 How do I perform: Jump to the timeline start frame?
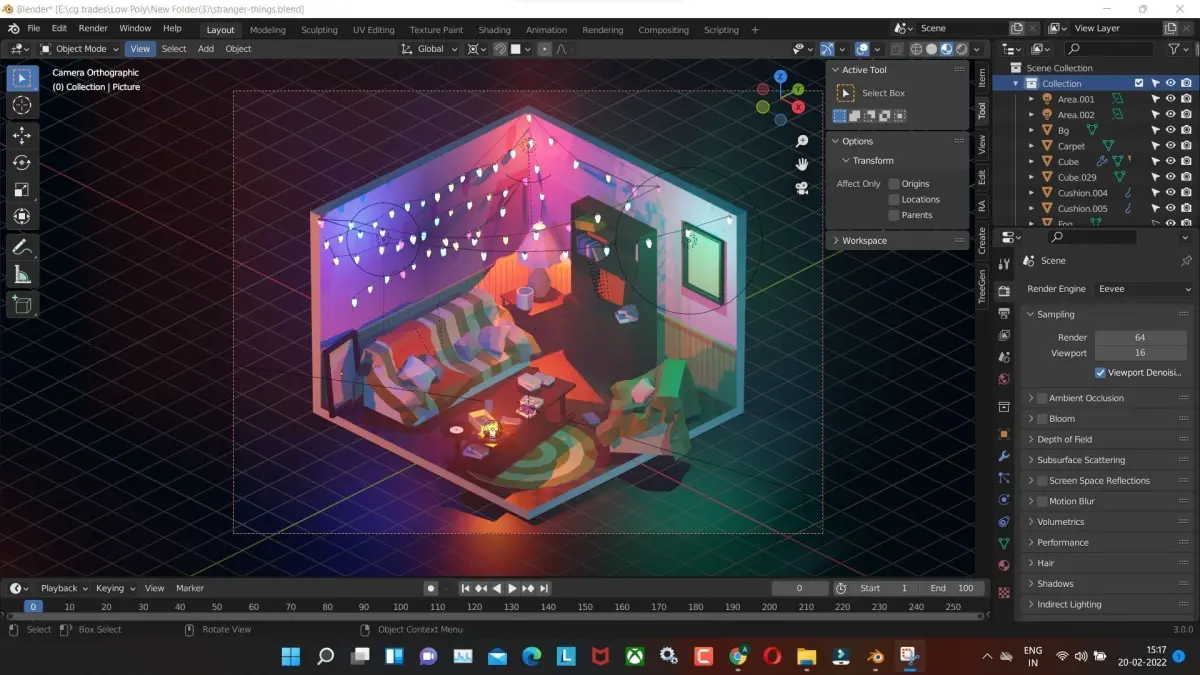click(x=466, y=588)
